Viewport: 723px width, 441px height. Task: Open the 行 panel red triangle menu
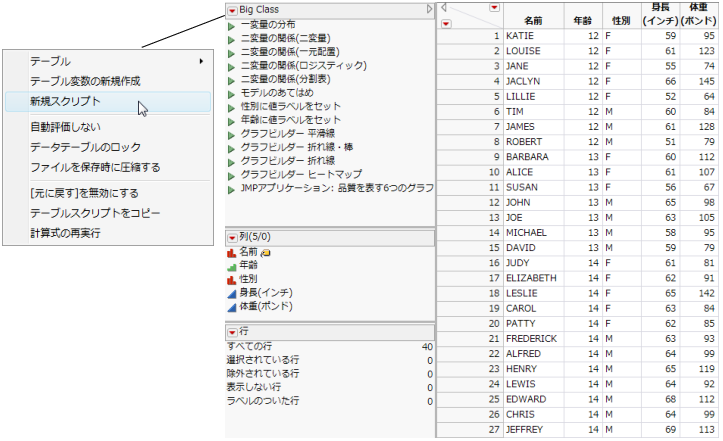click(x=231, y=332)
